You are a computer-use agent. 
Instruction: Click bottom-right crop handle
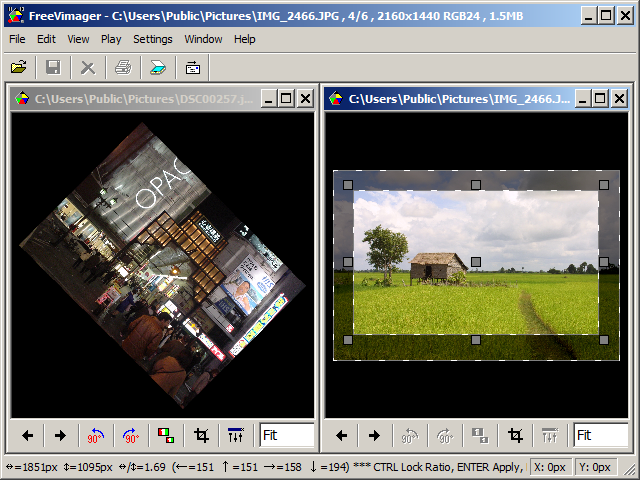pyautogui.click(x=604, y=340)
